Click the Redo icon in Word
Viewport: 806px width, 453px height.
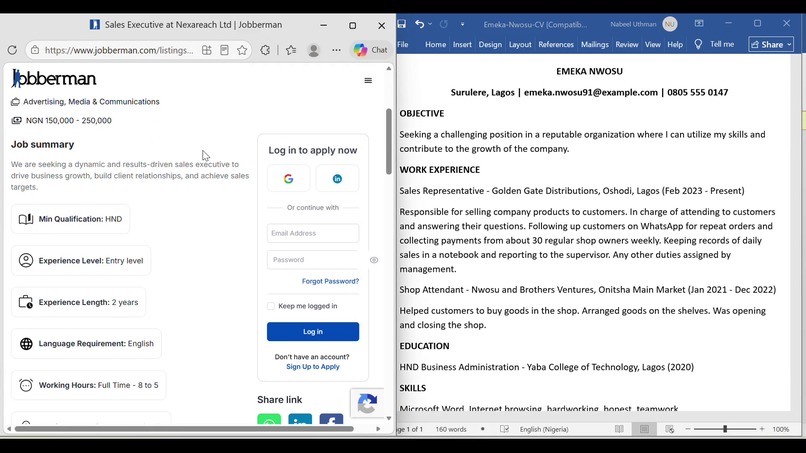tap(444, 24)
